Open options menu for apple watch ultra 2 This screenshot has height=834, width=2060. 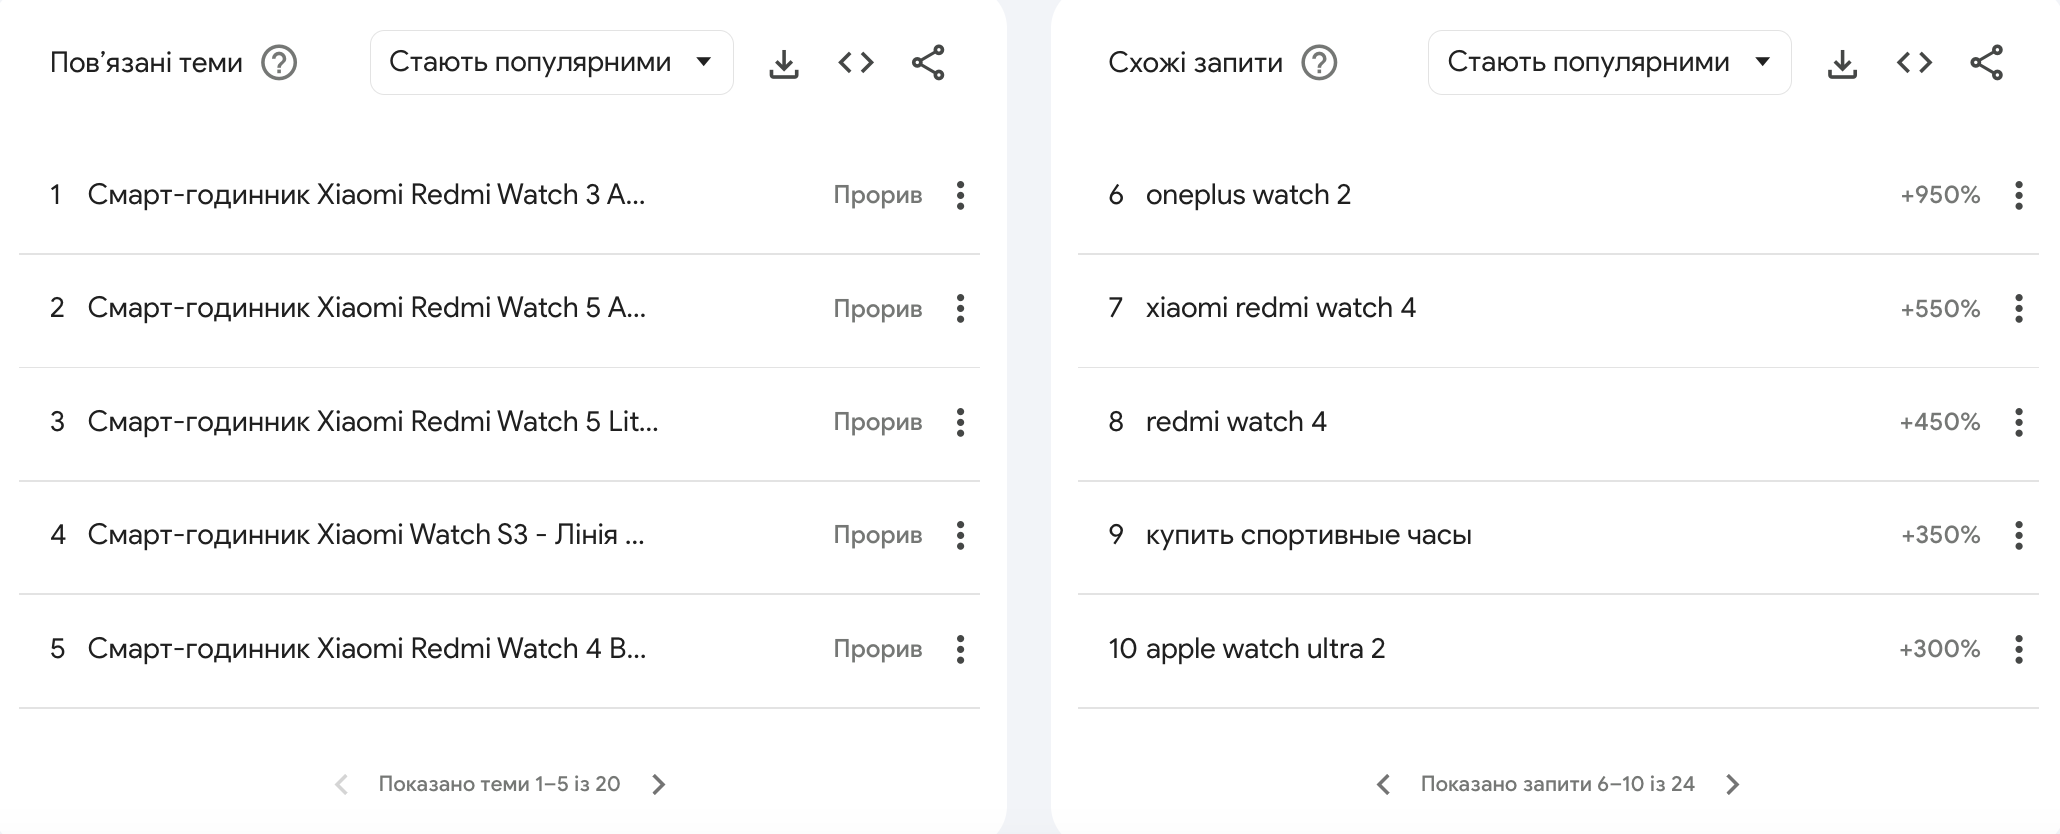tap(2018, 649)
